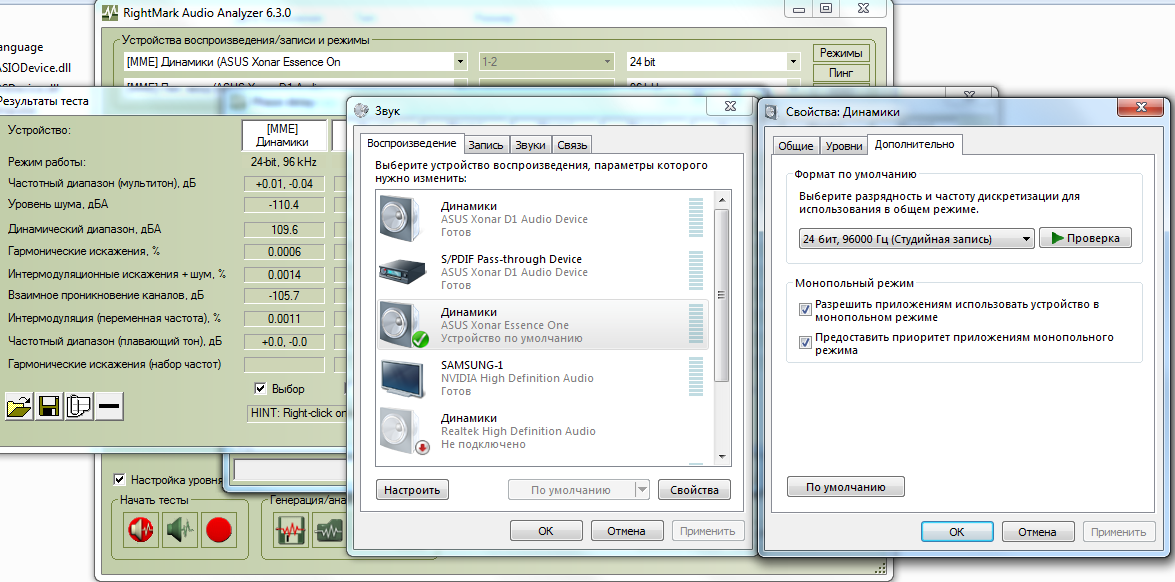The image size is (1175, 582).
Task: Click the black minus remove-result icon
Action: pyautogui.click(x=109, y=406)
